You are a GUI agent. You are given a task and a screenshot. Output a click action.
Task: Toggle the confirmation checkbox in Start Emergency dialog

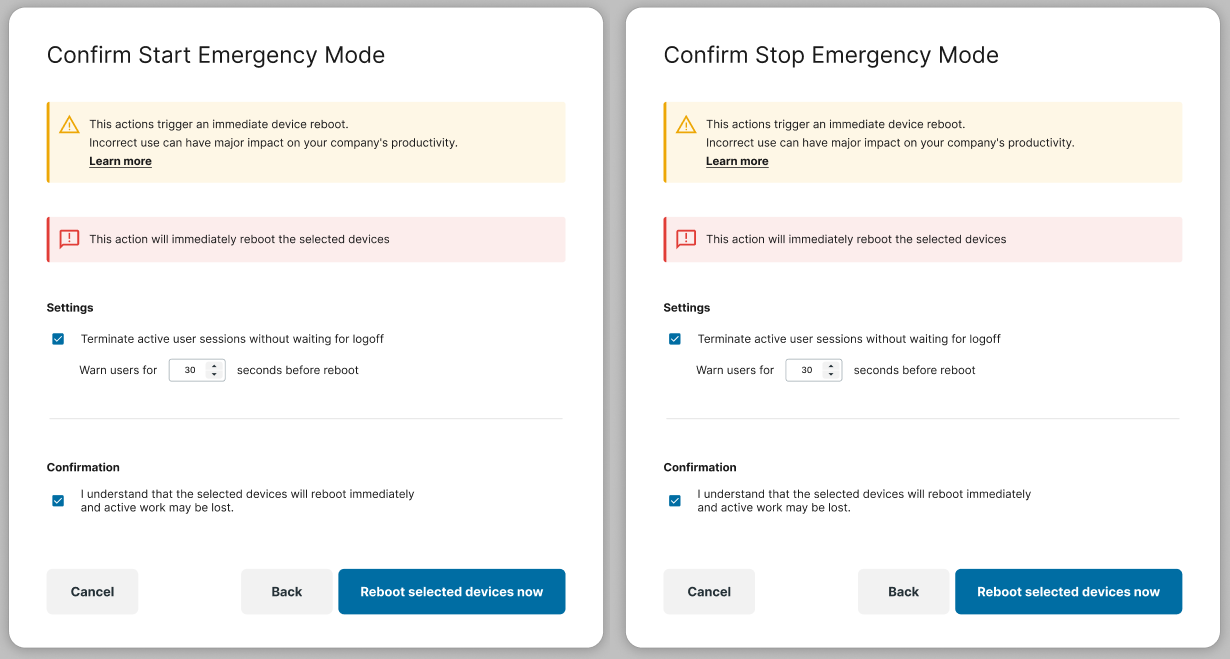[58, 501]
